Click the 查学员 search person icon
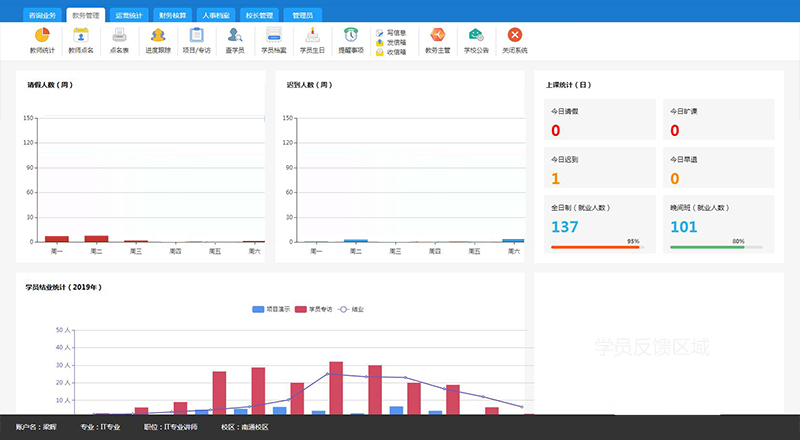Screen dimensions: 800x440 coord(235,36)
